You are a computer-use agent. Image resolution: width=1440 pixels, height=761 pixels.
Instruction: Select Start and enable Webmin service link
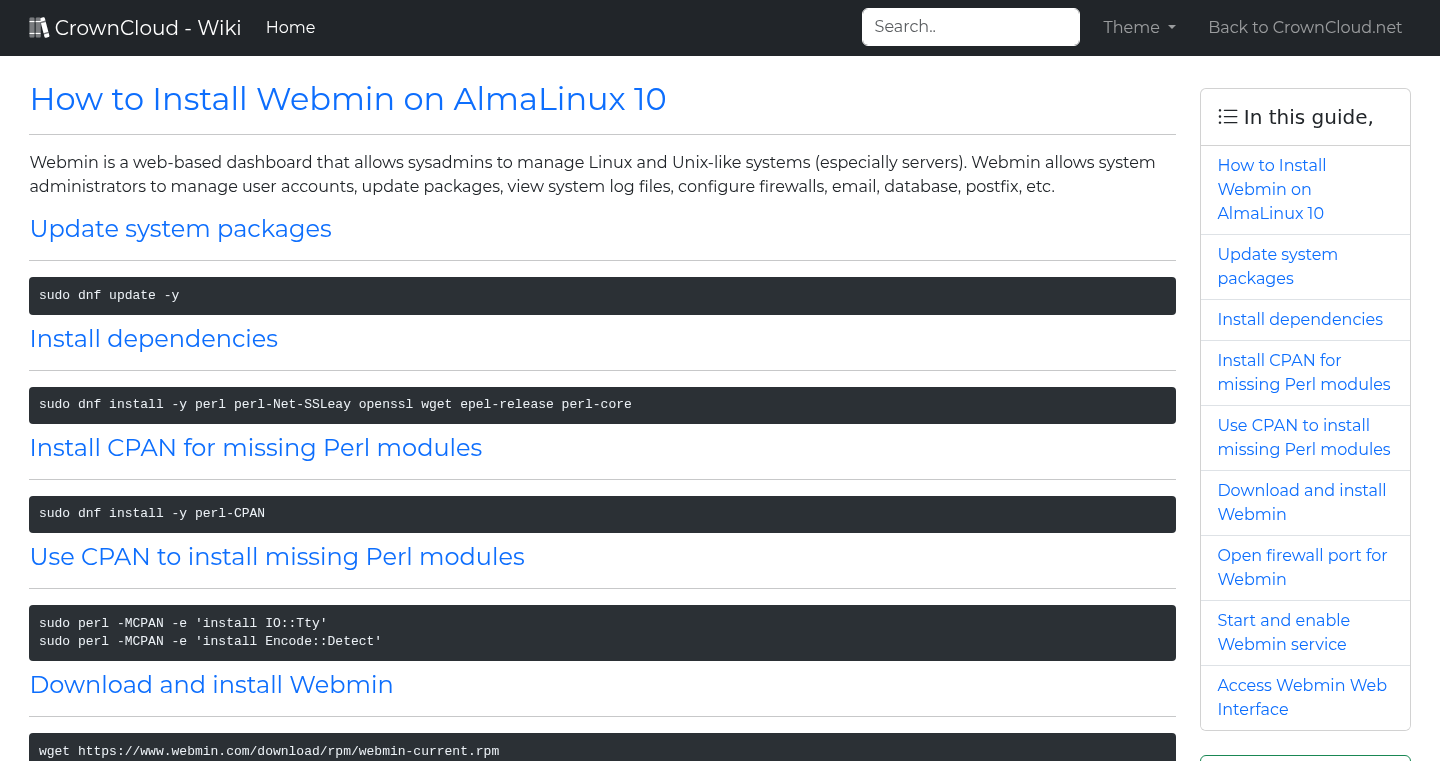pos(1283,632)
